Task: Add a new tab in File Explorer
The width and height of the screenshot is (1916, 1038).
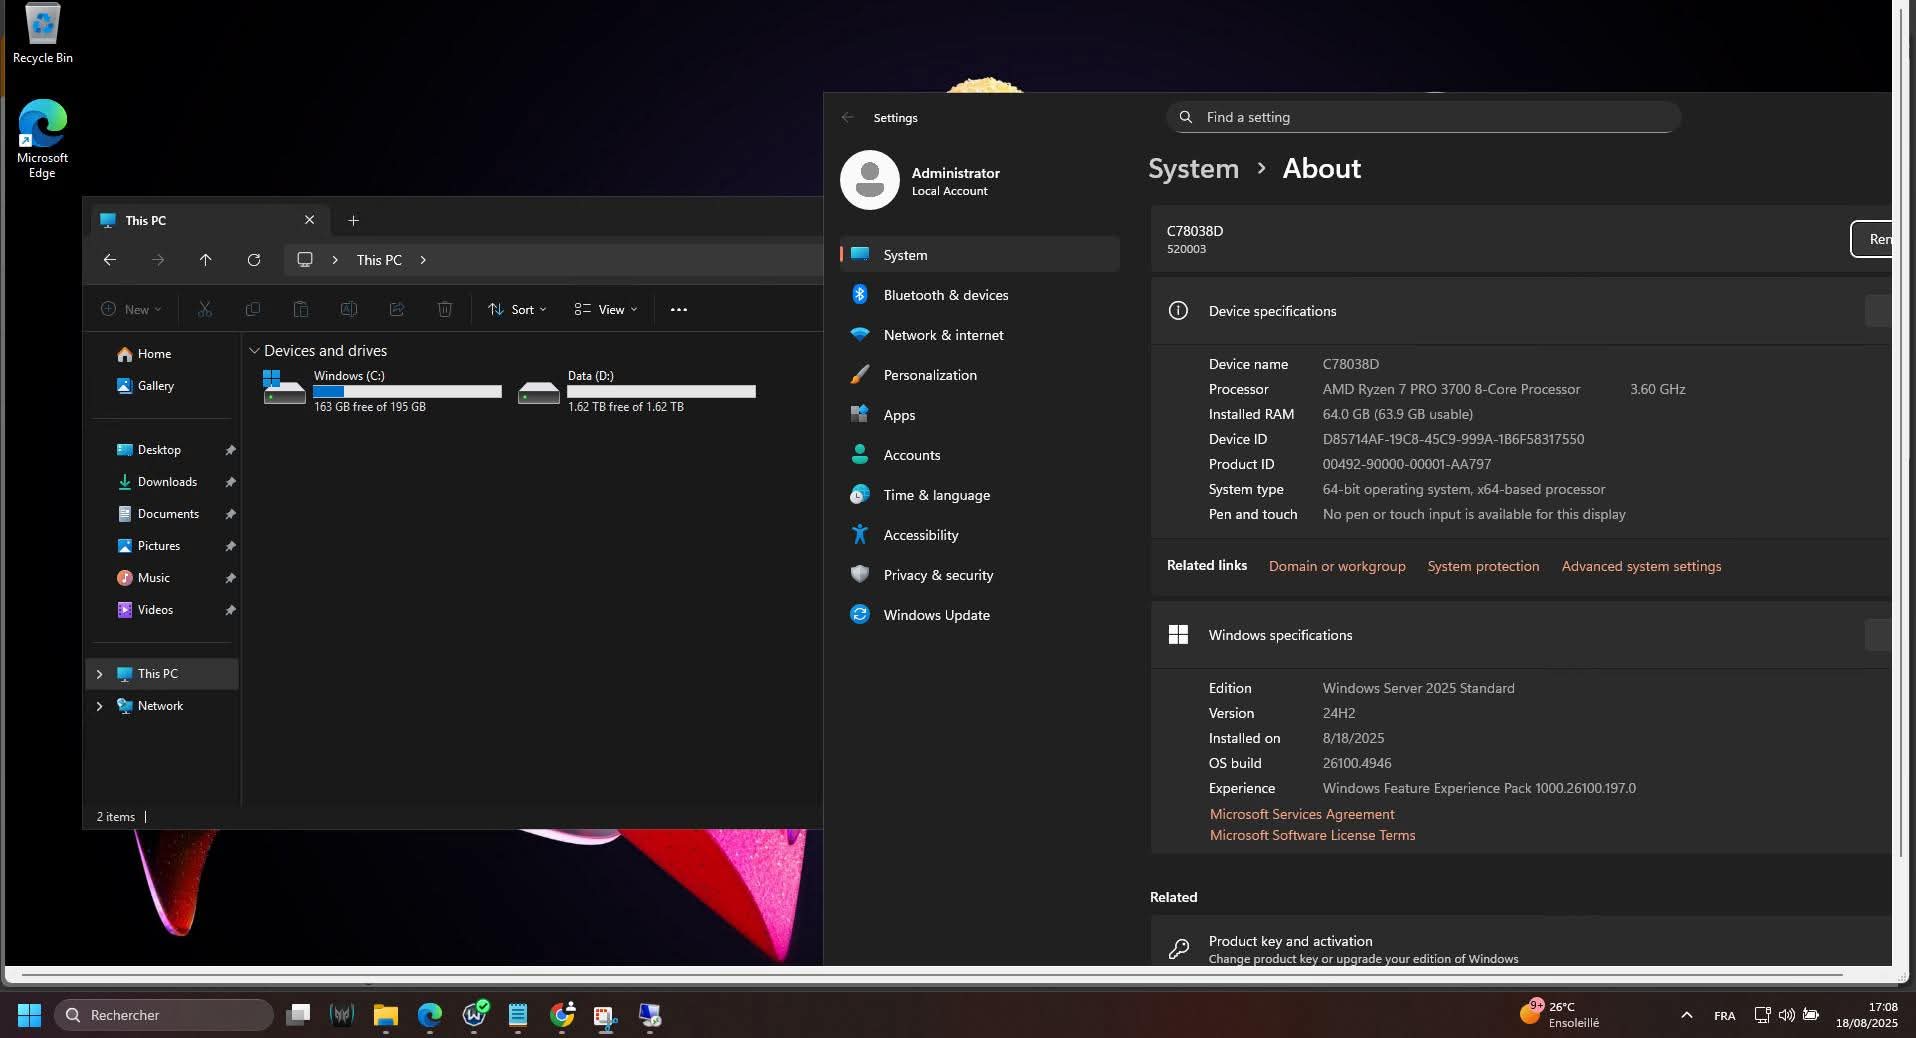Action: pos(353,220)
